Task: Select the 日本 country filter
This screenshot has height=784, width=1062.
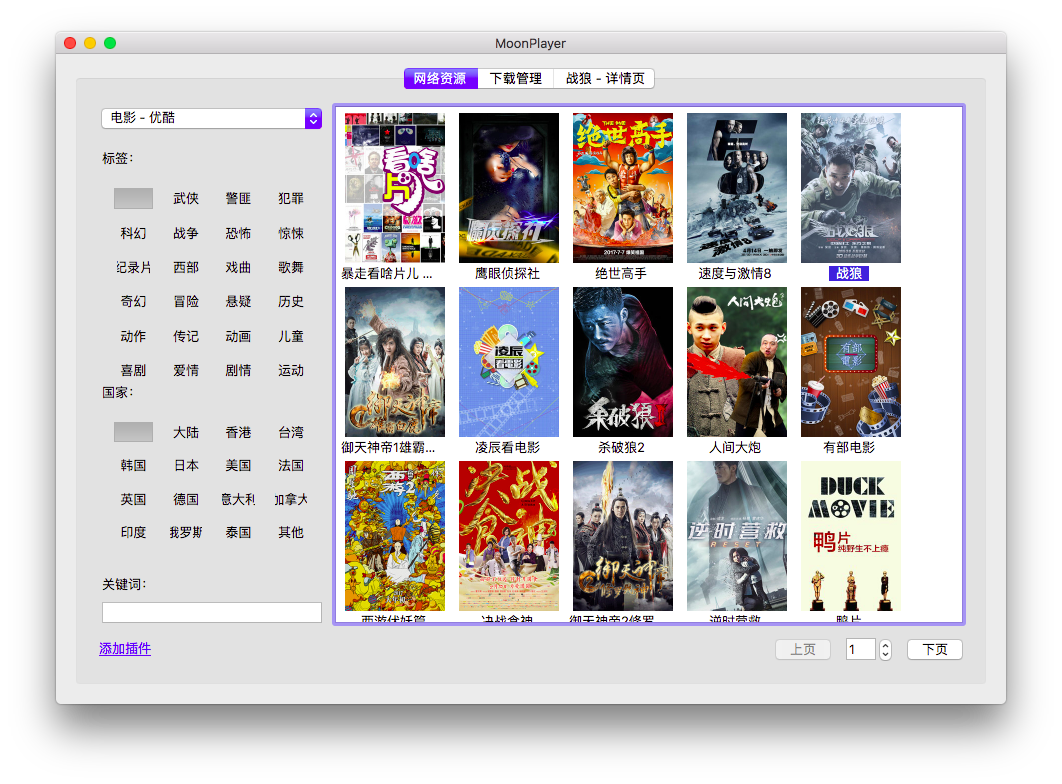Action: pos(186,465)
